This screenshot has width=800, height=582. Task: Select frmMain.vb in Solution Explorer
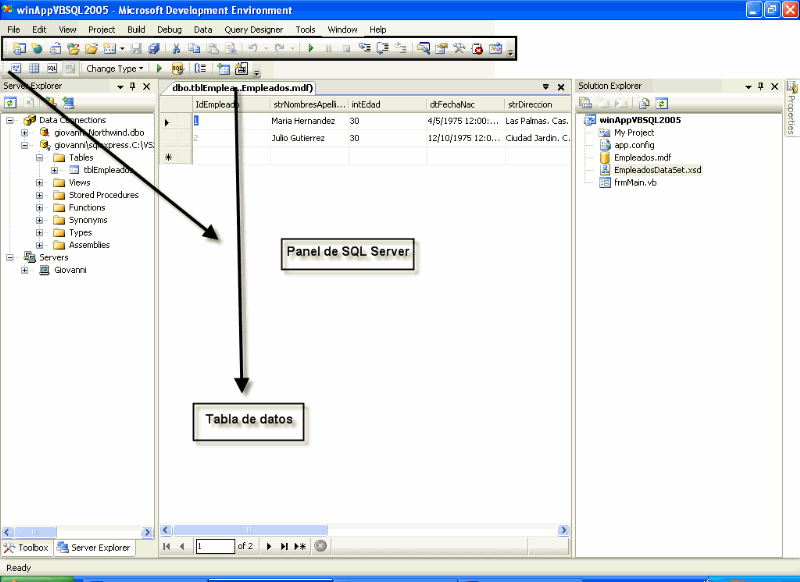point(635,183)
